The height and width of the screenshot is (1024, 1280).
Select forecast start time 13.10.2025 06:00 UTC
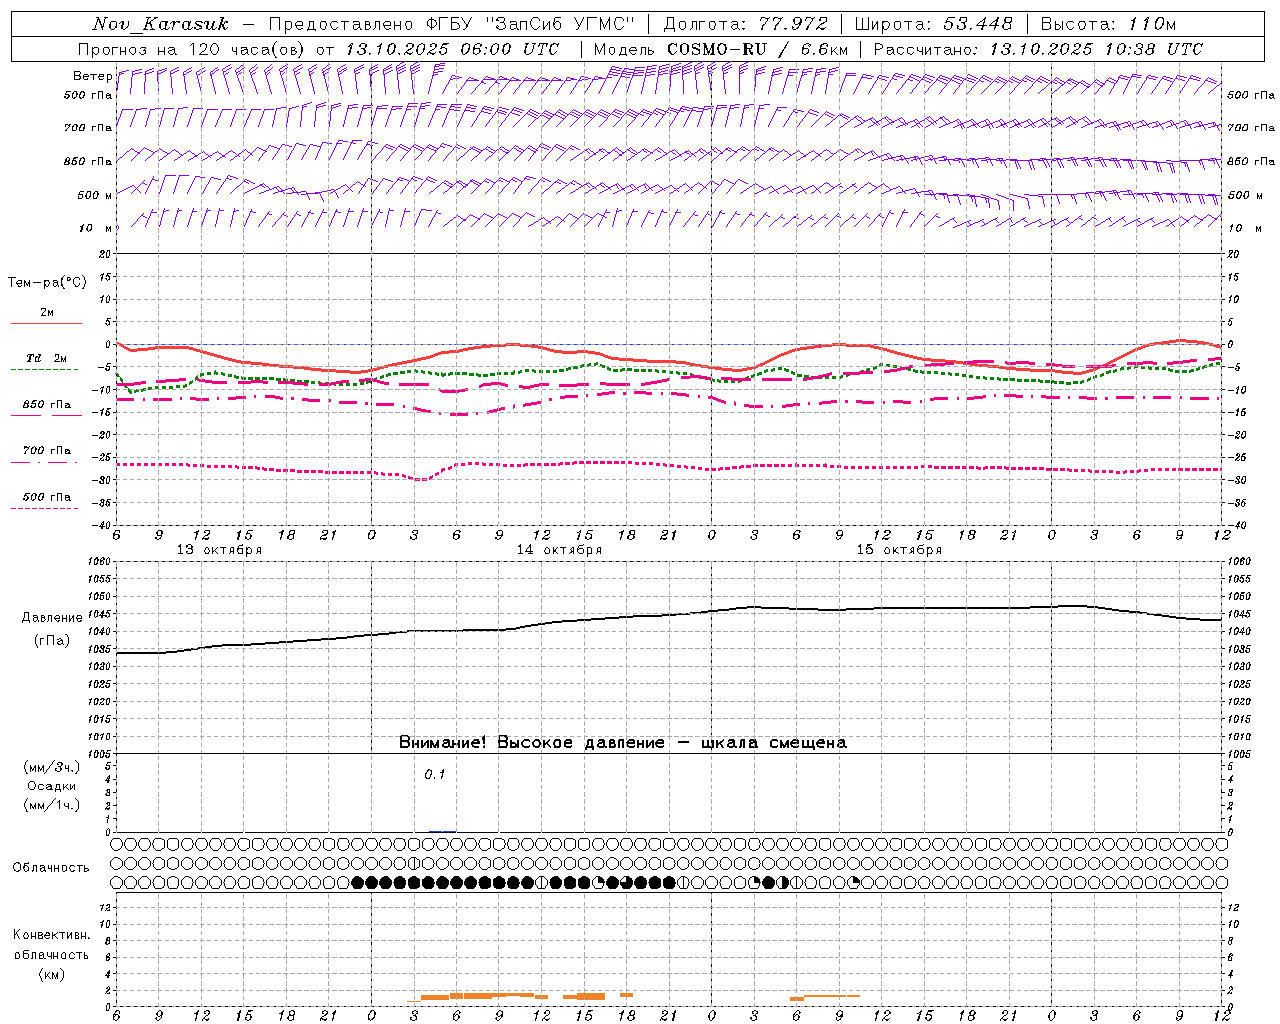click(452, 49)
